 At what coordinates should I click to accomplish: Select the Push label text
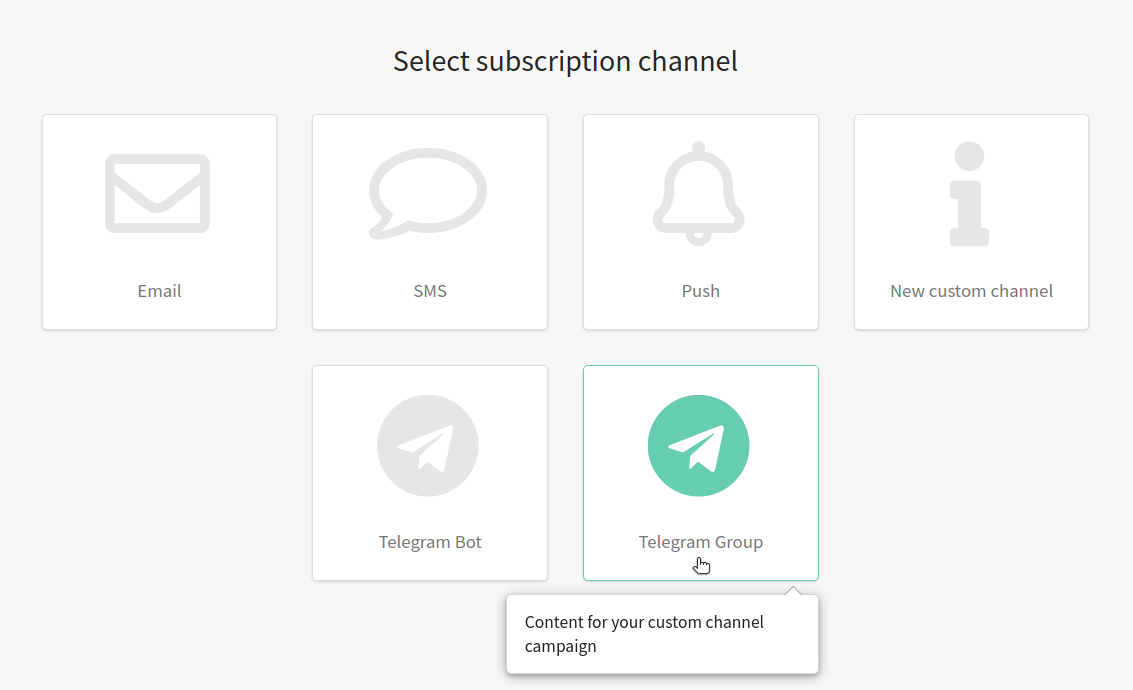pyautogui.click(x=701, y=291)
